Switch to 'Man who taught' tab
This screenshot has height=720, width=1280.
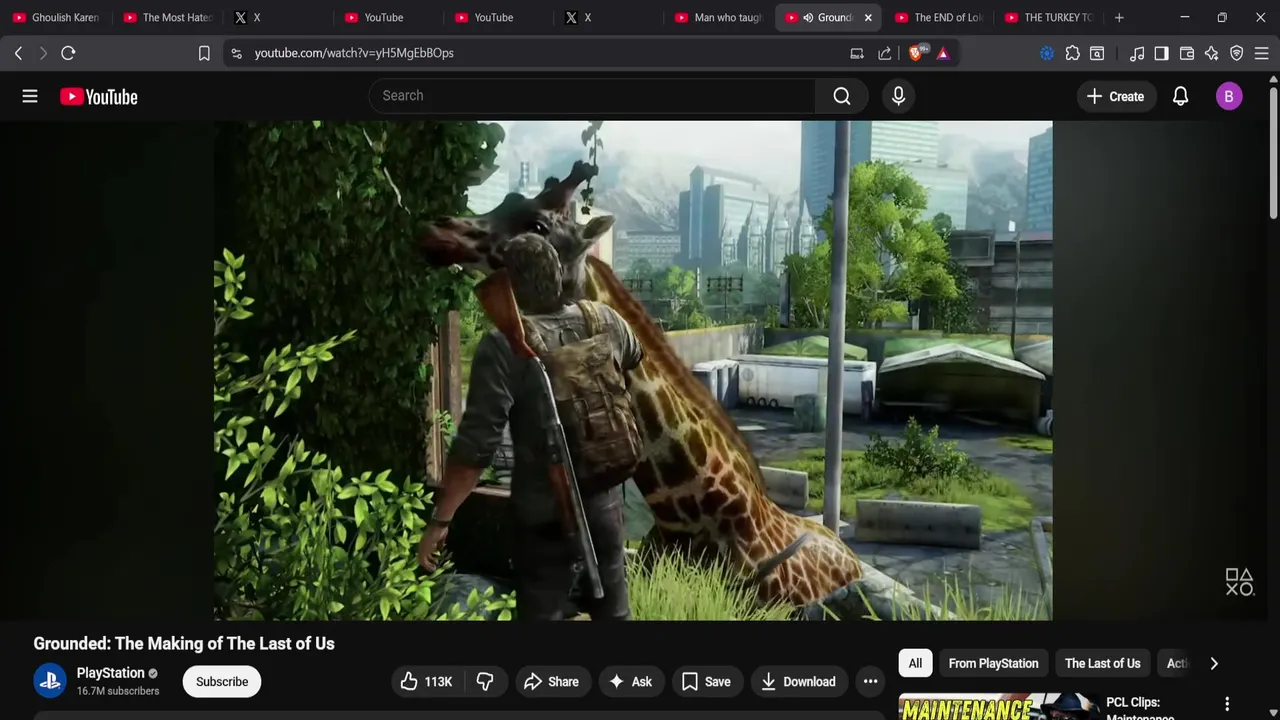(719, 18)
